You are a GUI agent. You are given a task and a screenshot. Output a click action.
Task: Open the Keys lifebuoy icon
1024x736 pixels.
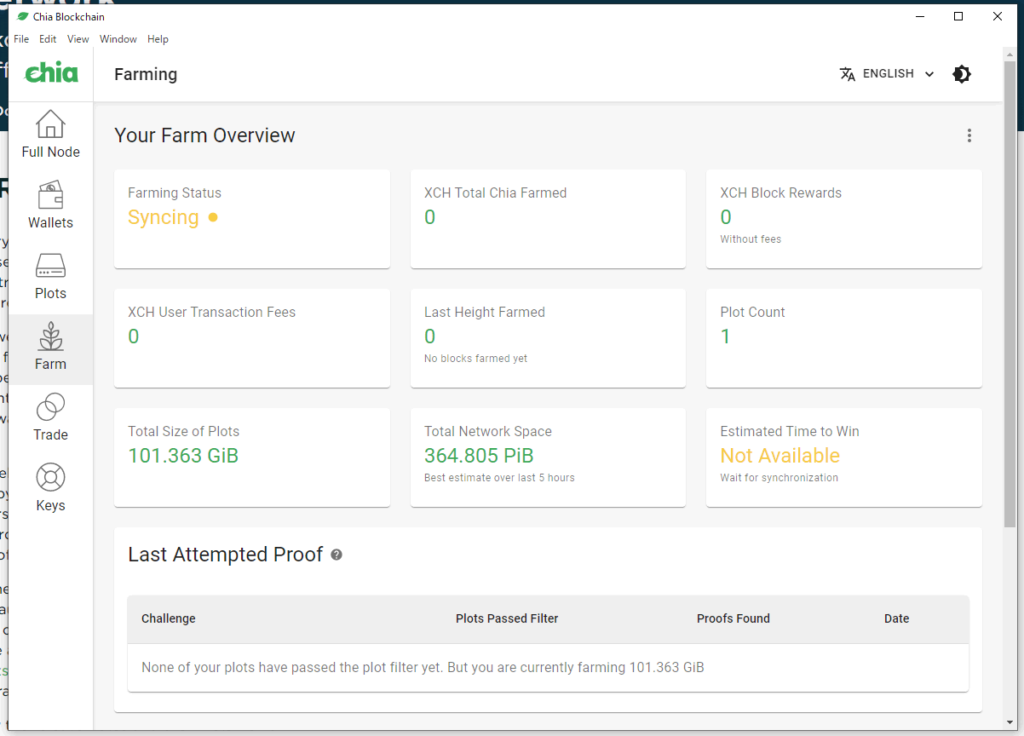point(50,478)
